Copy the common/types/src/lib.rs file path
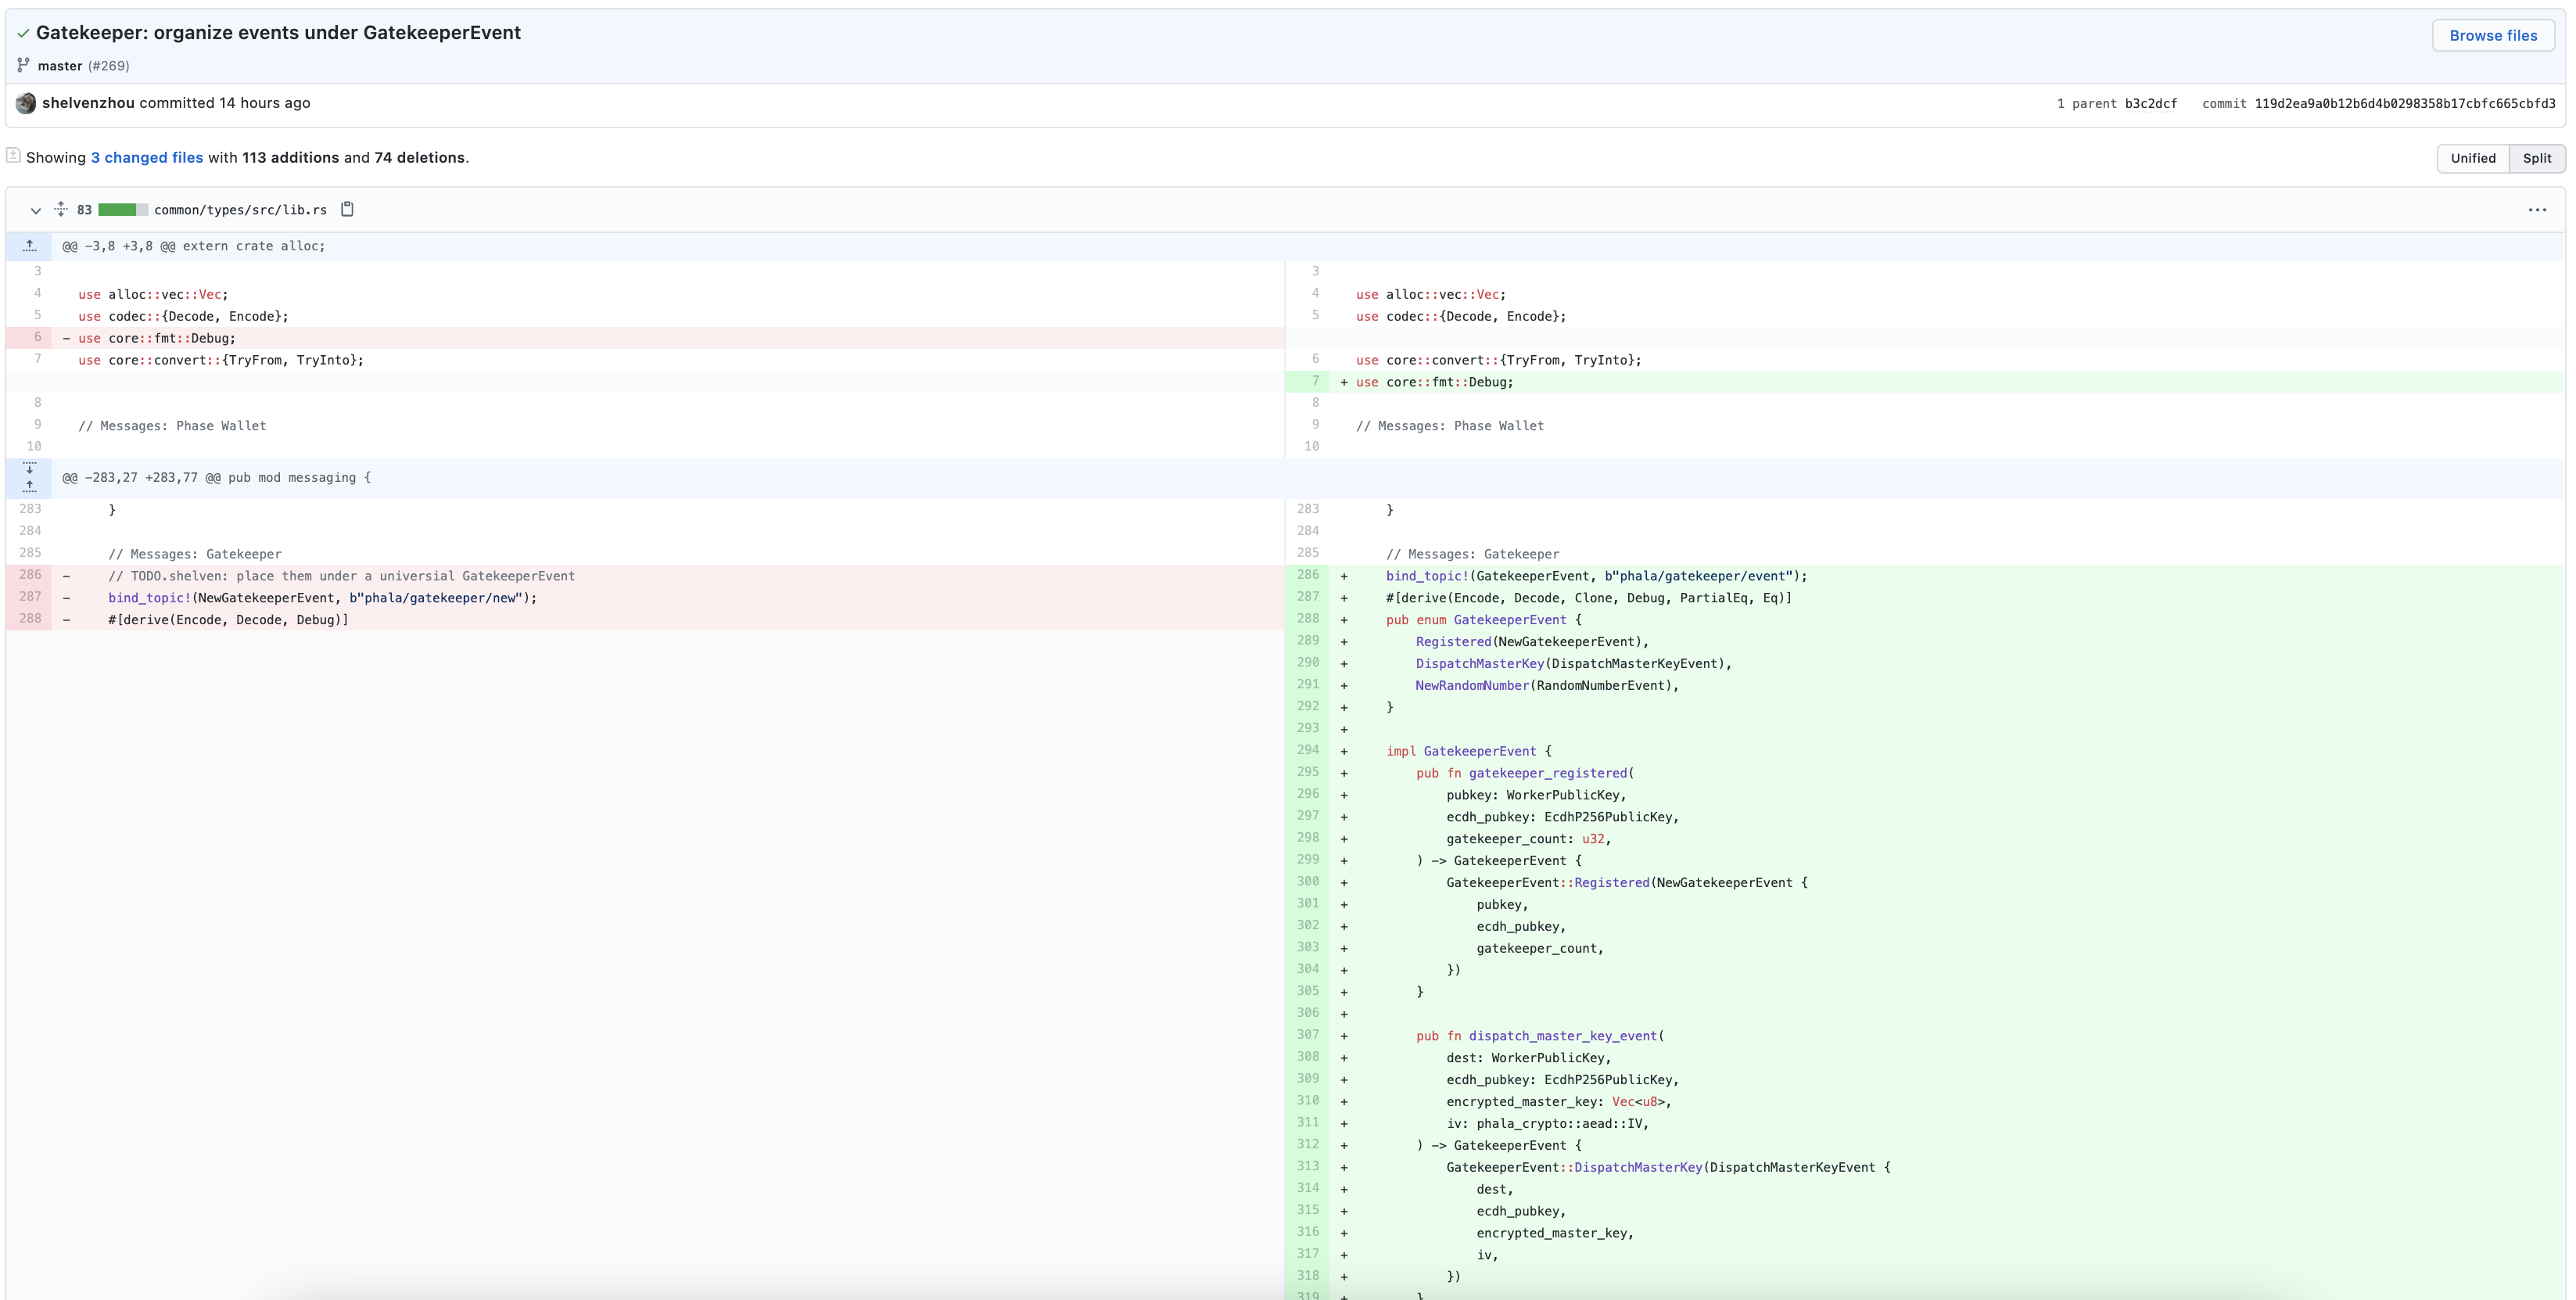Image resolution: width=2576 pixels, height=1300 pixels. tap(347, 209)
